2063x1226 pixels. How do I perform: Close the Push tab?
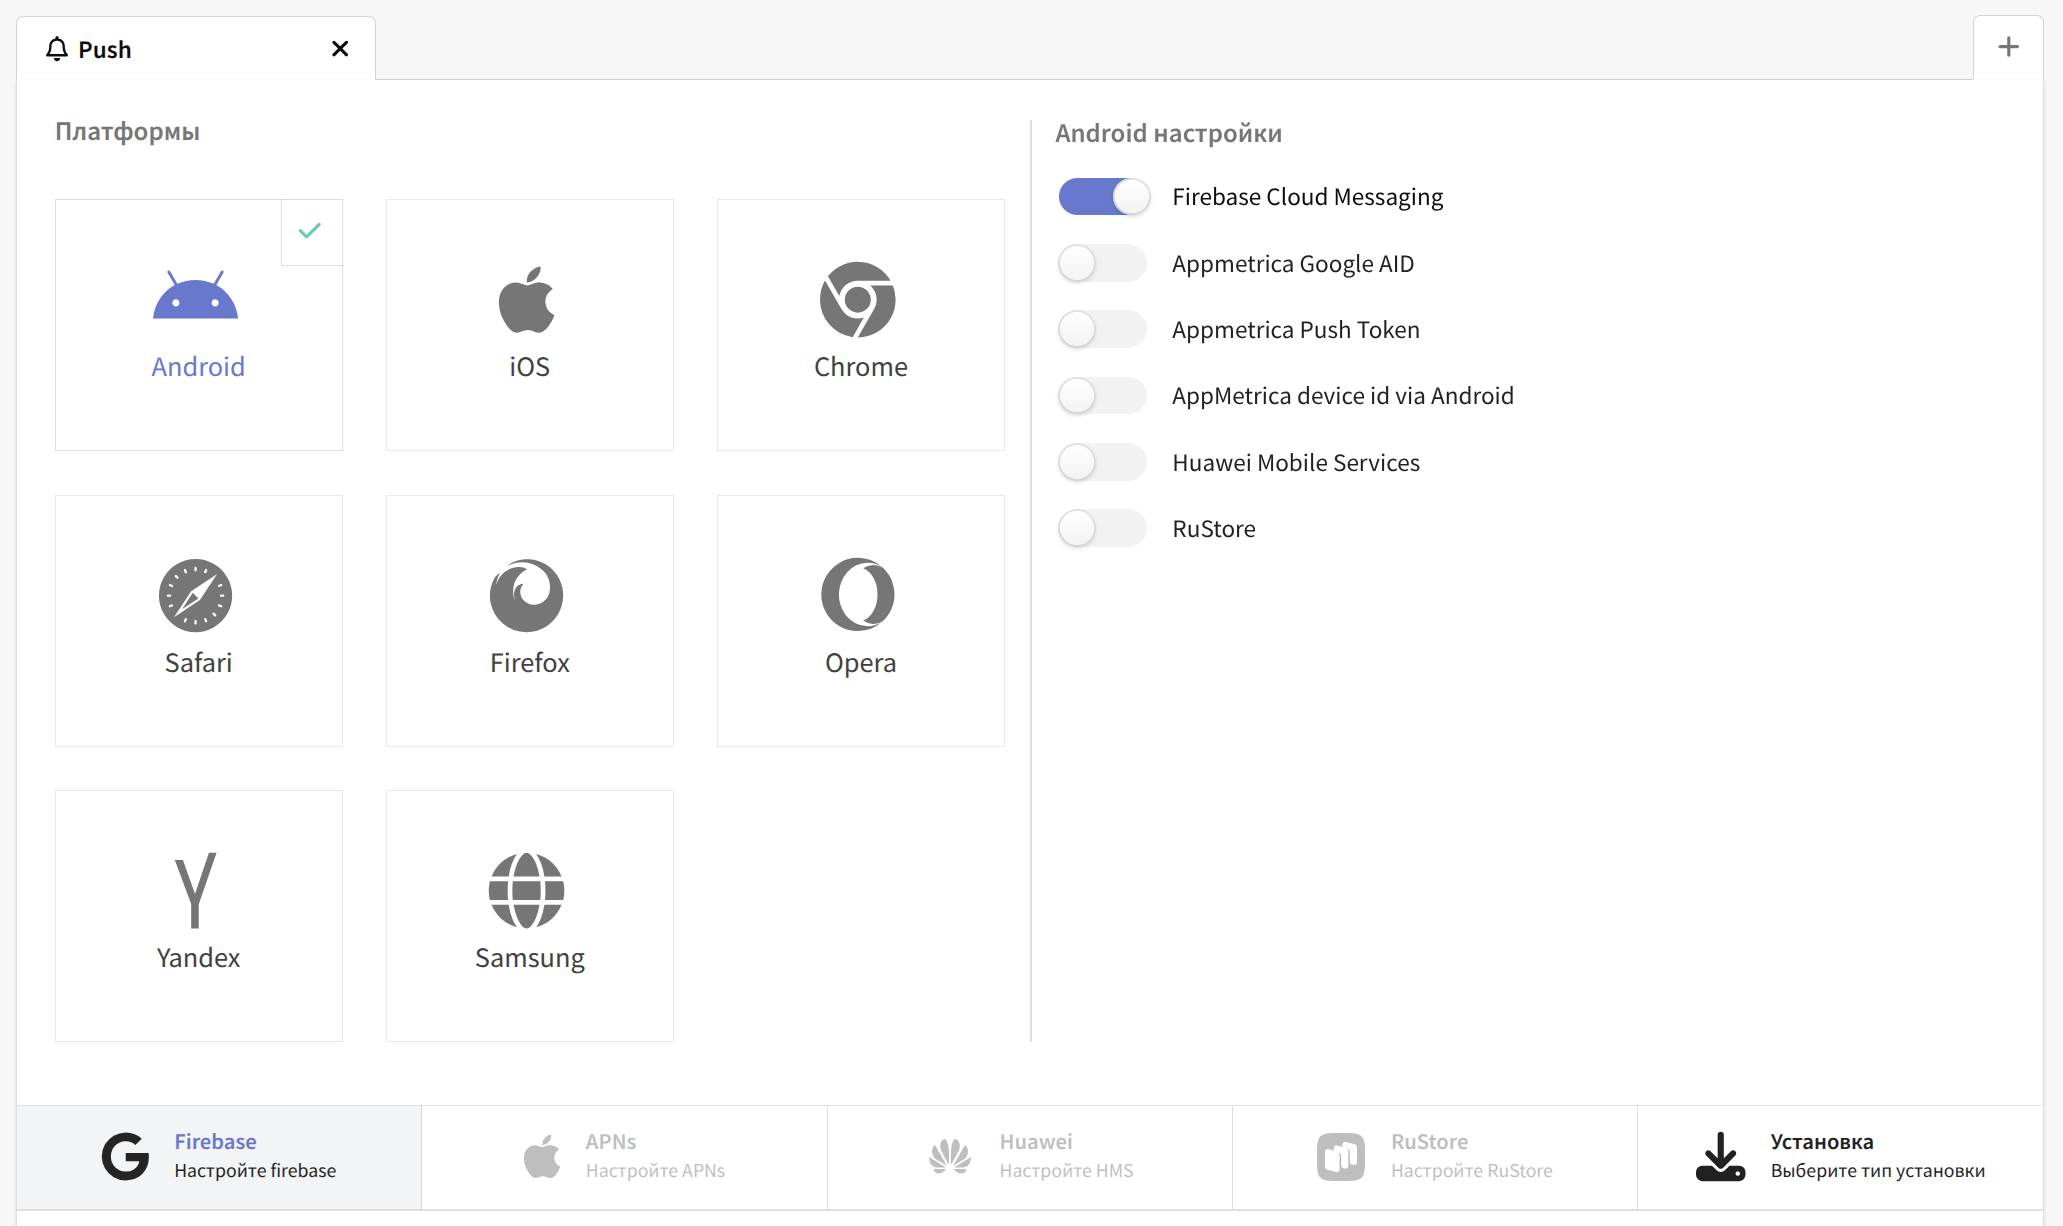tap(340, 49)
